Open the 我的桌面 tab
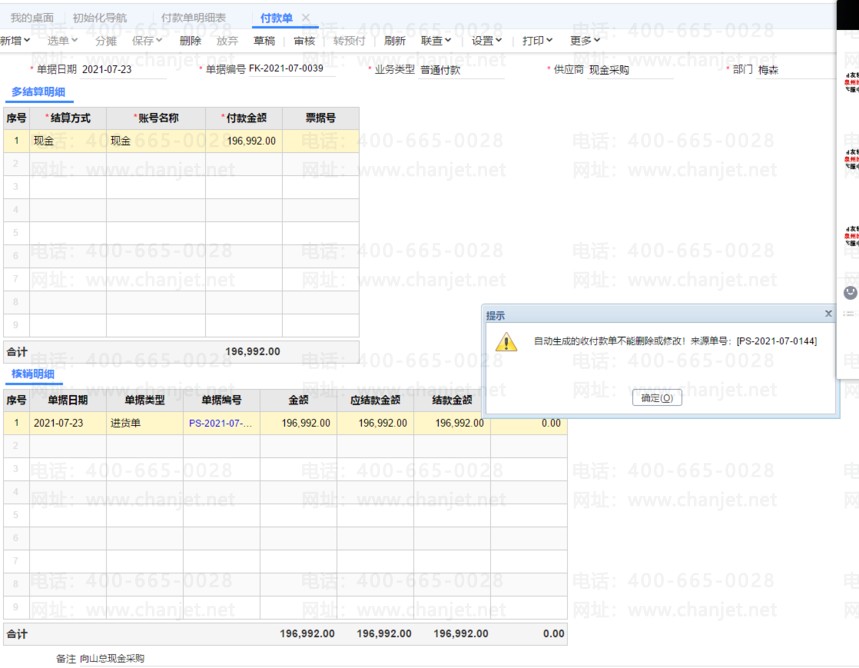This screenshot has height=668, width=859. pyautogui.click(x=32, y=18)
